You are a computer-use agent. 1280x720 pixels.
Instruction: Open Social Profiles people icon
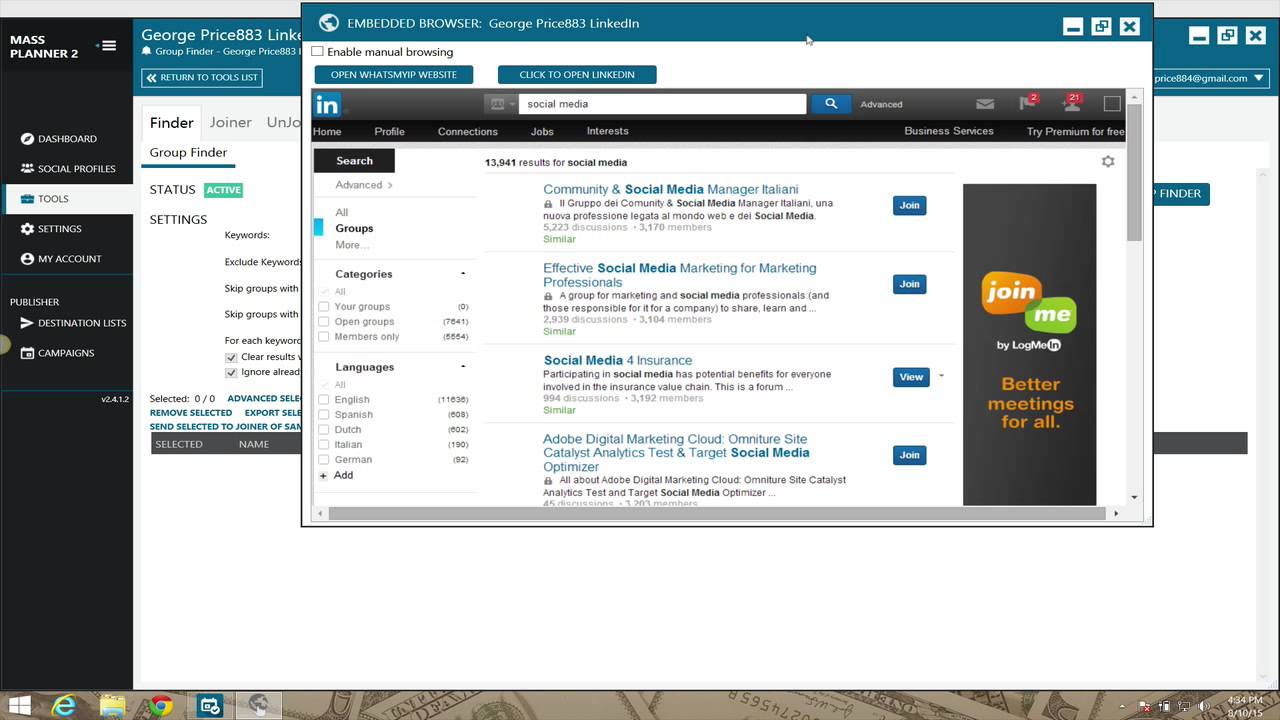pos(28,169)
